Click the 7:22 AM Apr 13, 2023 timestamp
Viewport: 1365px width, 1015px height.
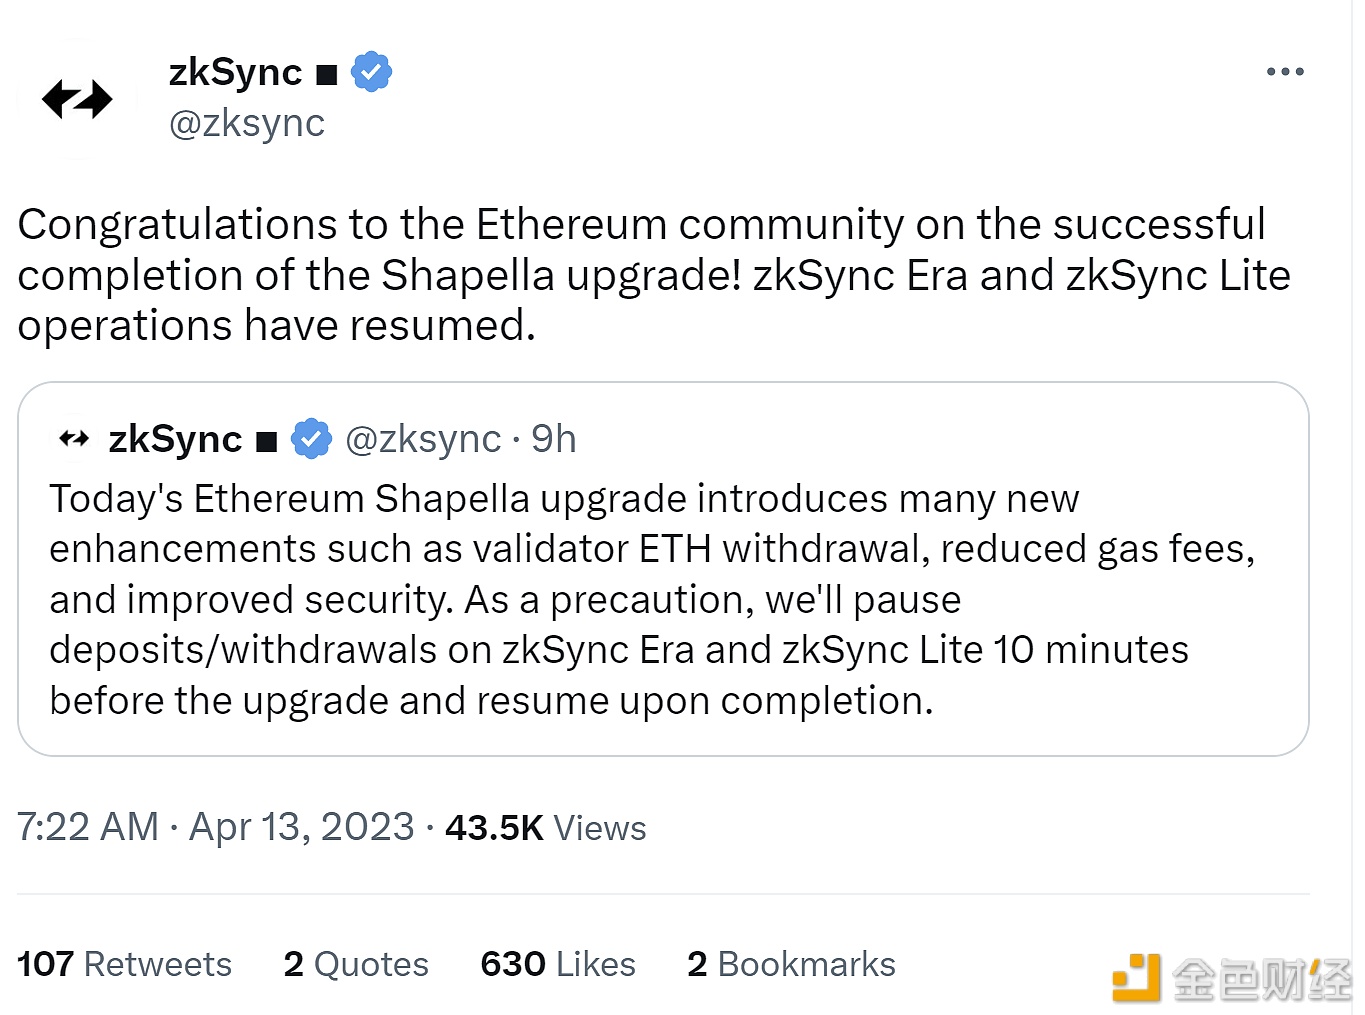pos(215,827)
